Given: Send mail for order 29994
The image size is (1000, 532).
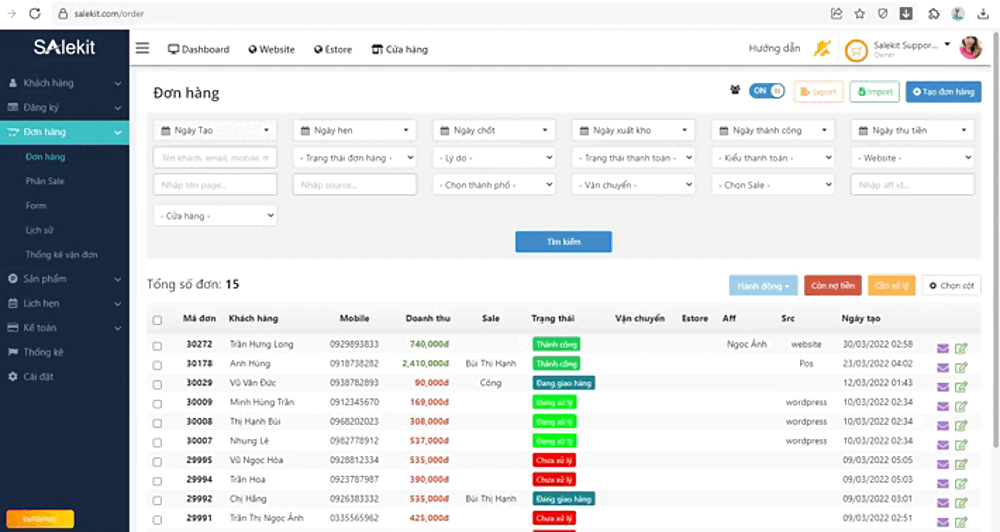Looking at the screenshot, I should [x=943, y=484].
